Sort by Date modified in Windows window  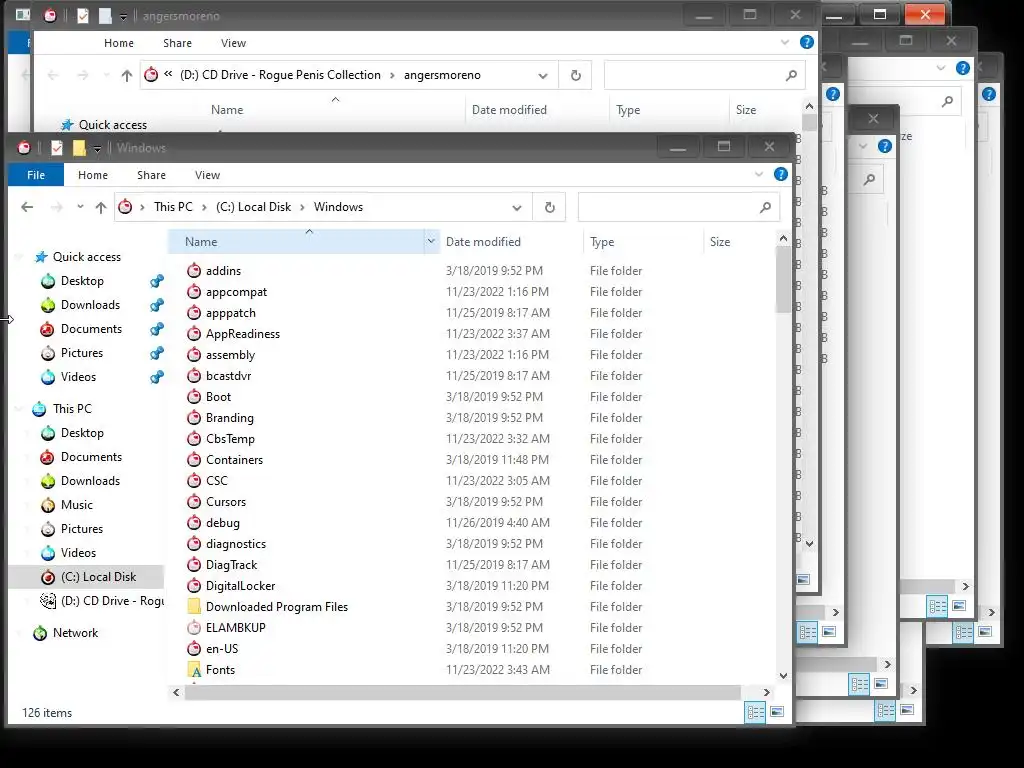483,242
